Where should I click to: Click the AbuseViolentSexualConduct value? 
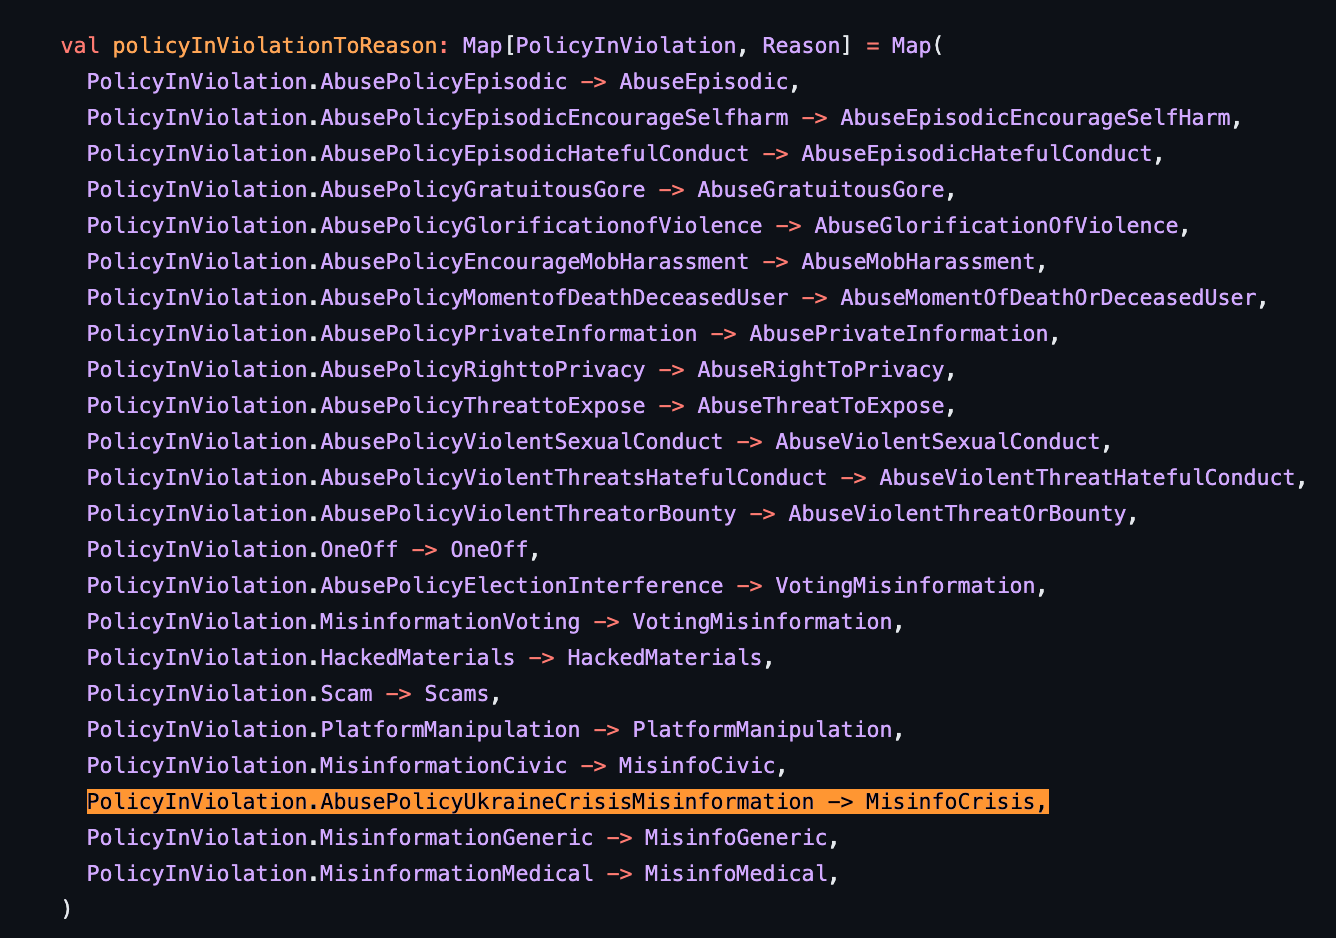(x=937, y=442)
